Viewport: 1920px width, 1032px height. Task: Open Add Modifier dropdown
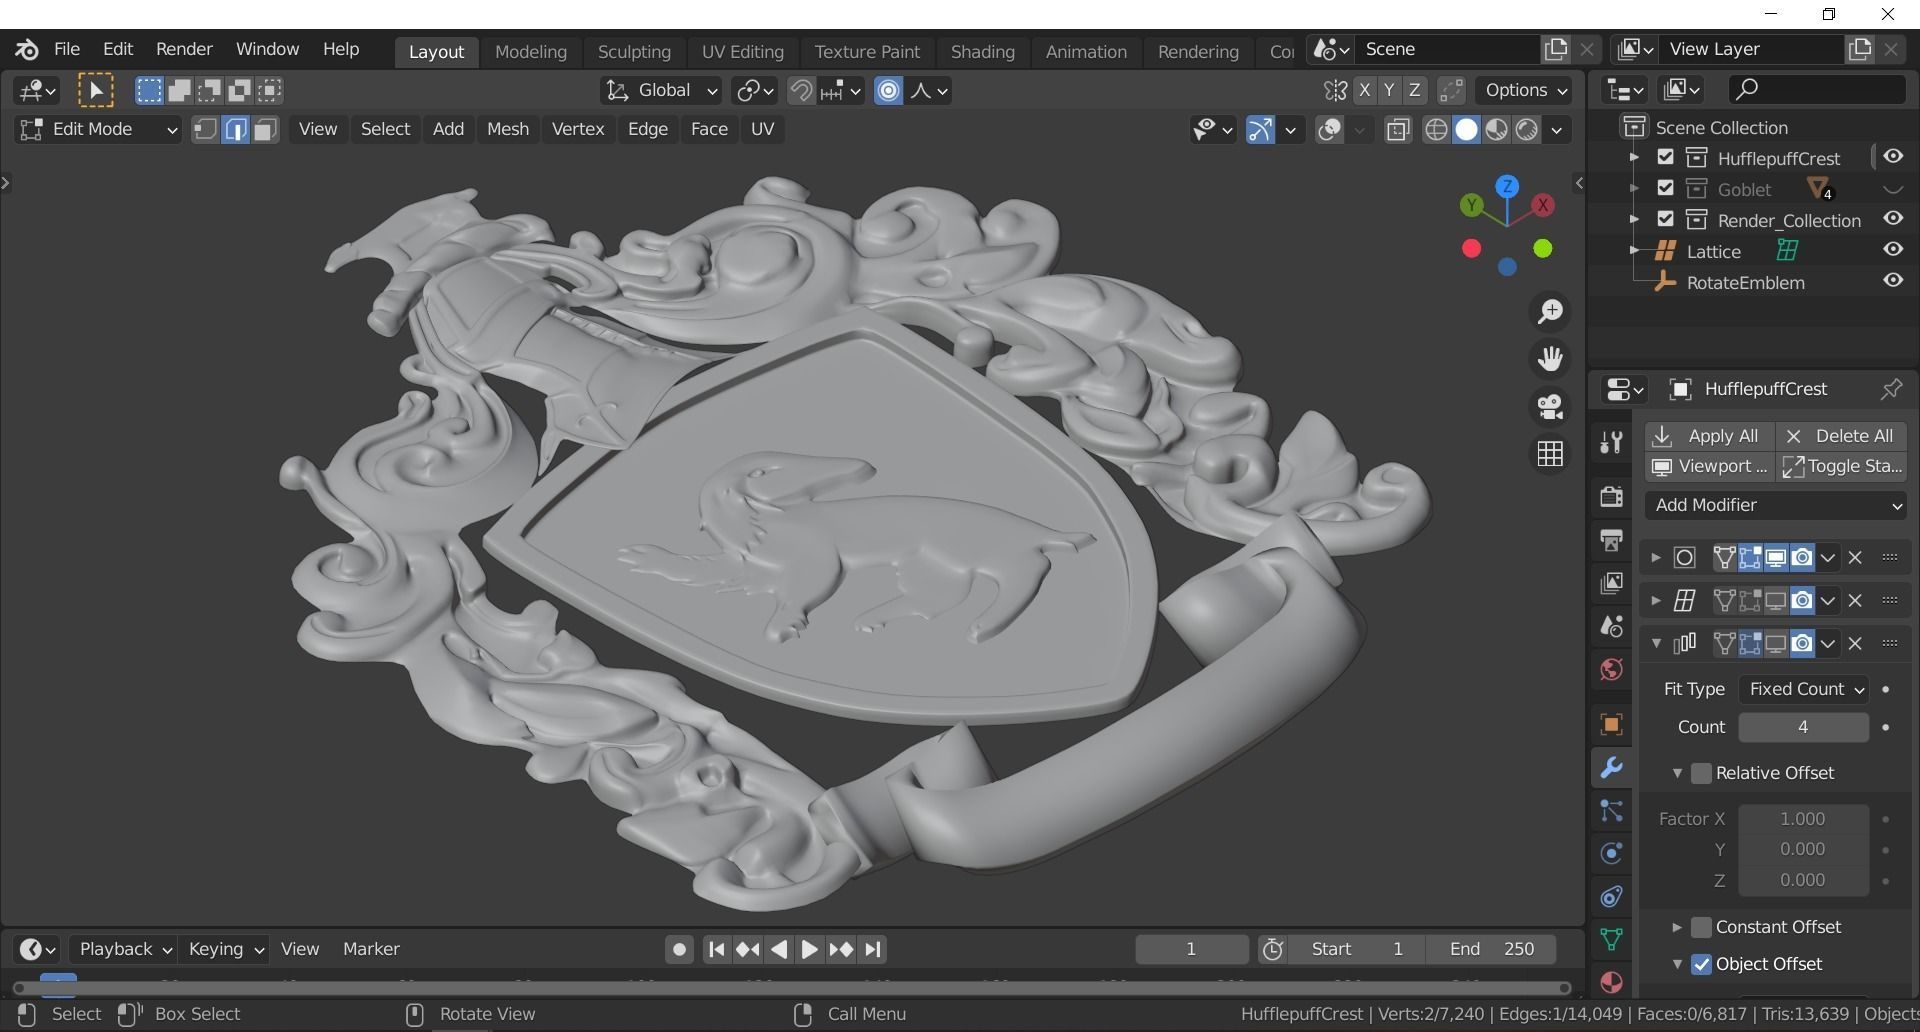point(1777,505)
